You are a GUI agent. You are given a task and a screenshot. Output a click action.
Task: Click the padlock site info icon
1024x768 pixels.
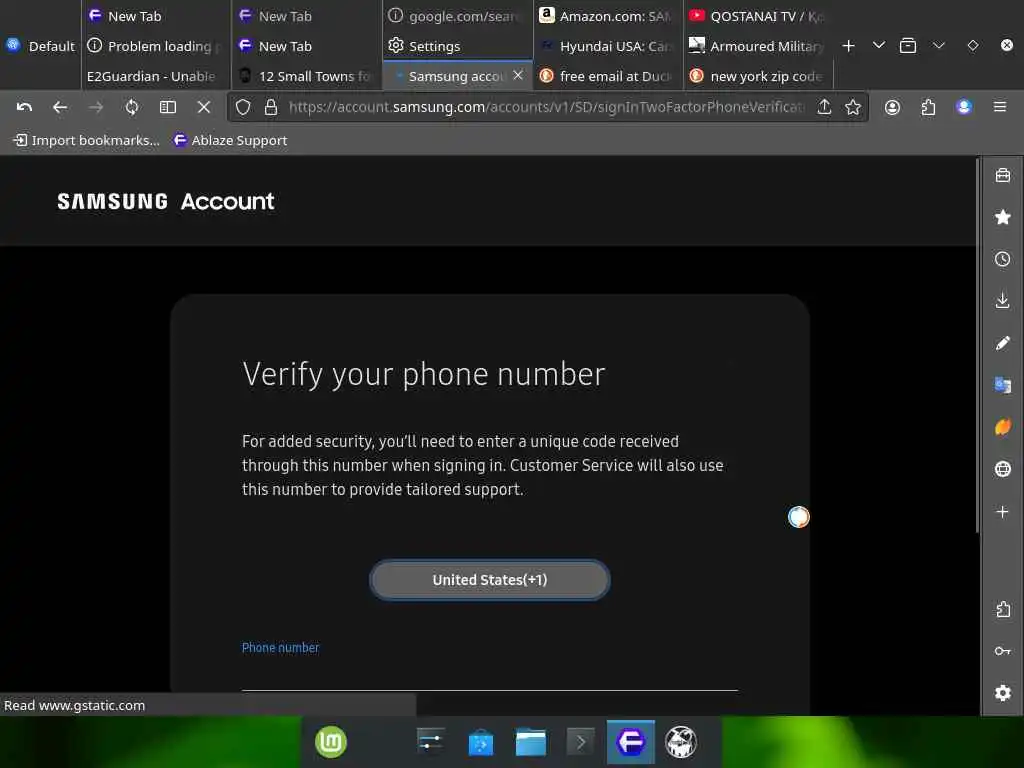tap(271, 107)
